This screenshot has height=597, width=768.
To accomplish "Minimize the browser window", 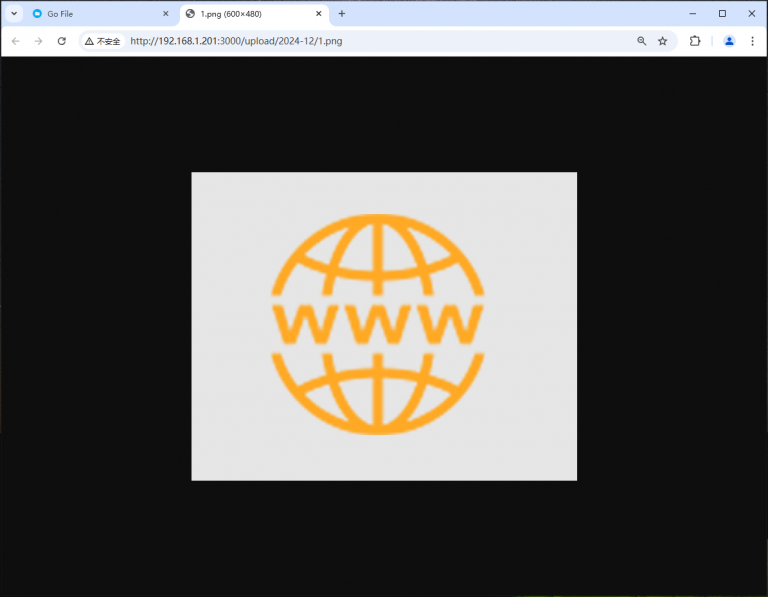I will (692, 14).
